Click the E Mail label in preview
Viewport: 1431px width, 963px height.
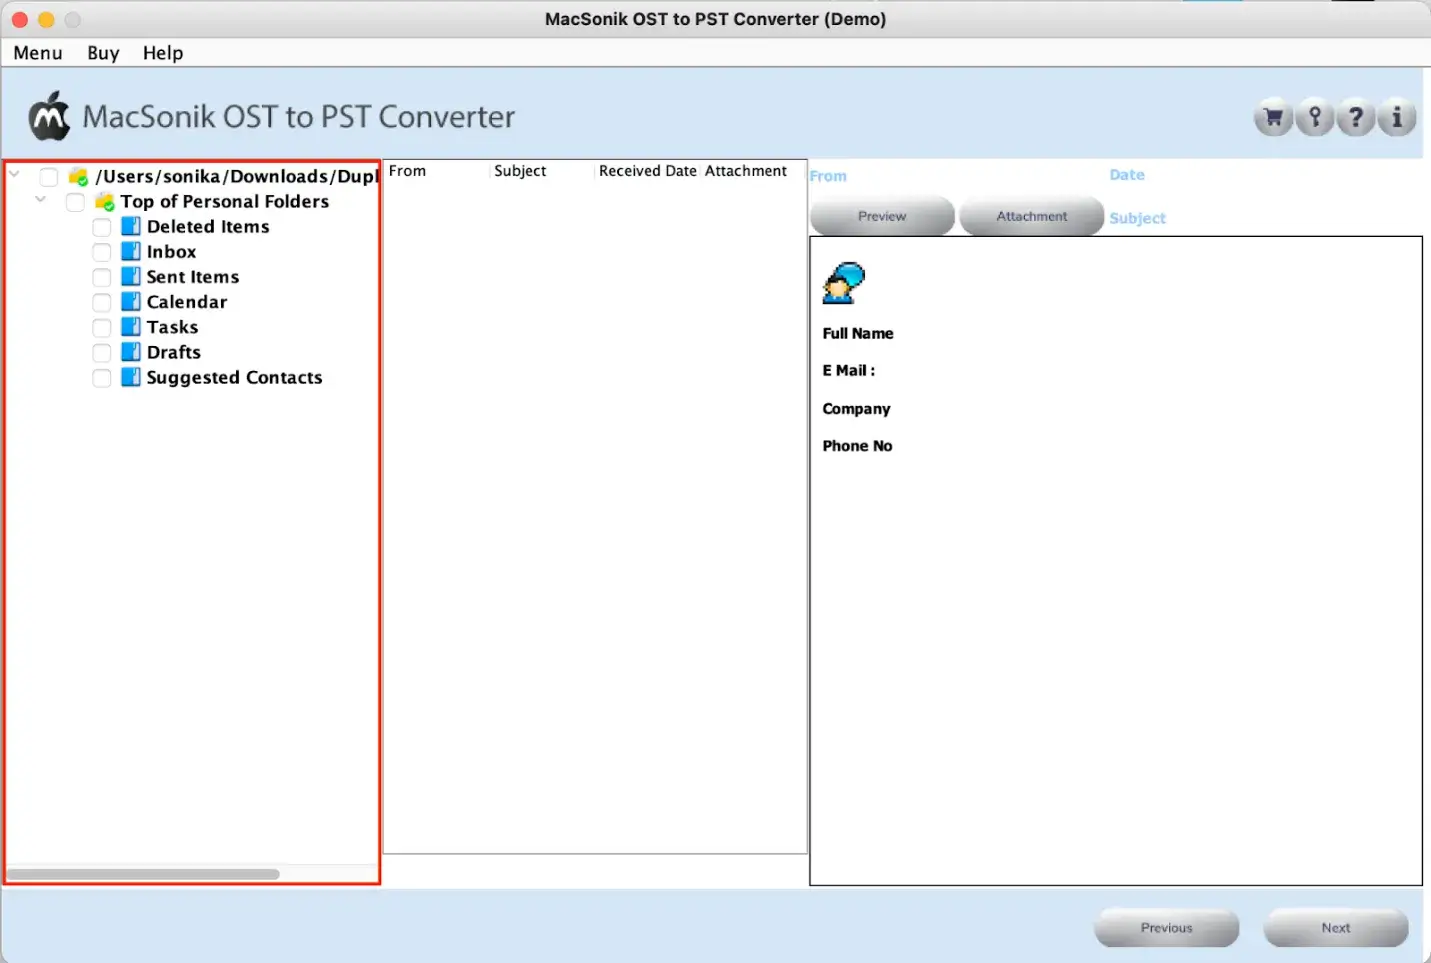tap(848, 371)
